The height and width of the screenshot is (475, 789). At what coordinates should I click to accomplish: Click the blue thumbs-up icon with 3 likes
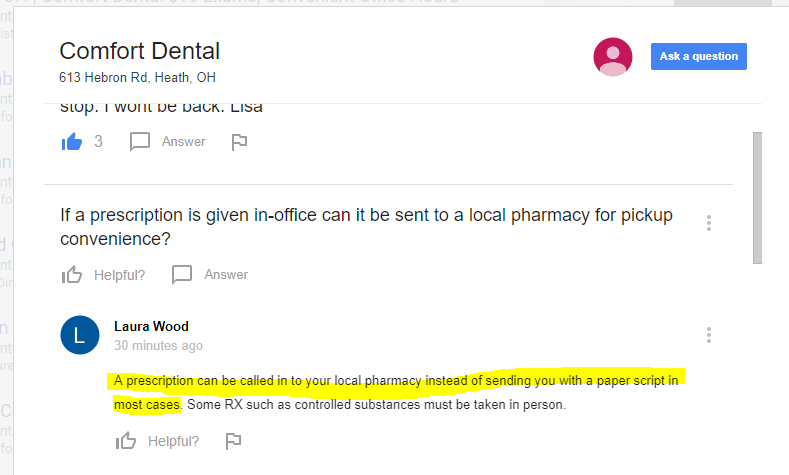click(71, 142)
